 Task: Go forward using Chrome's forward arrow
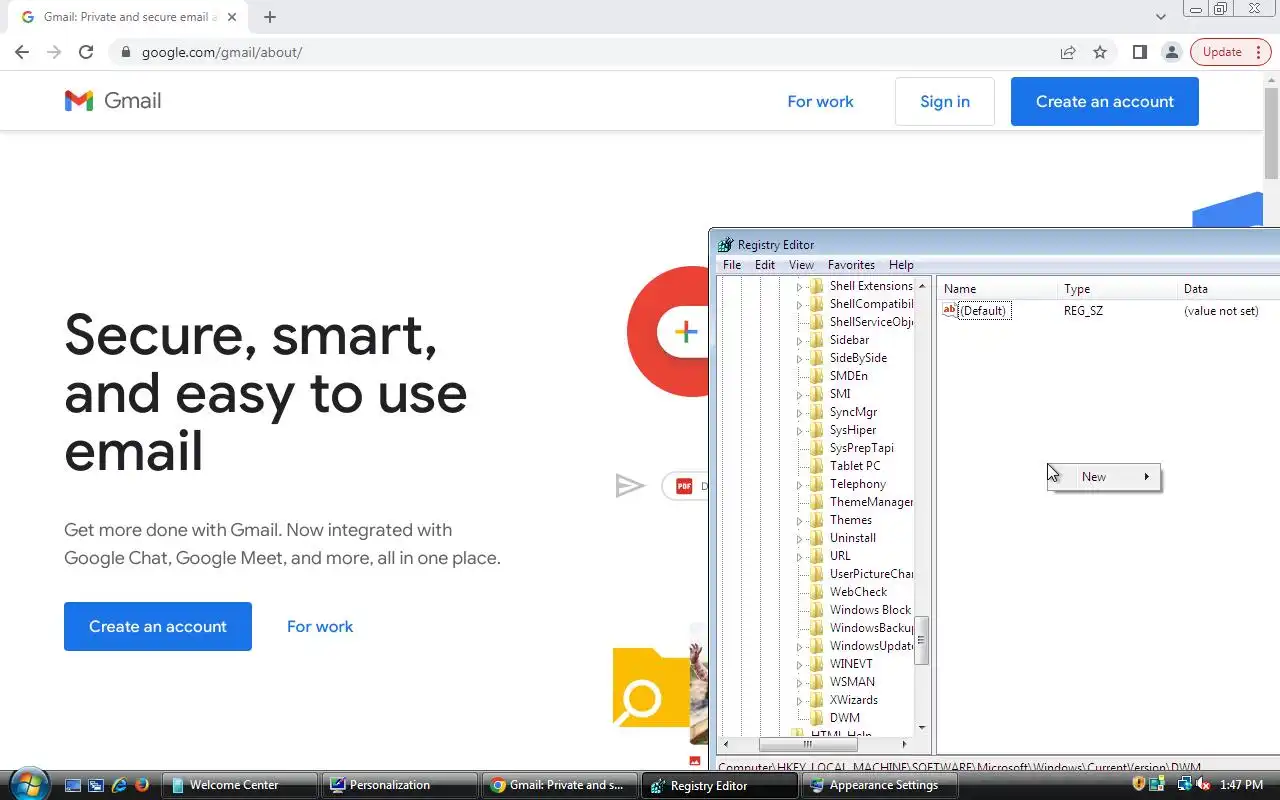(54, 52)
